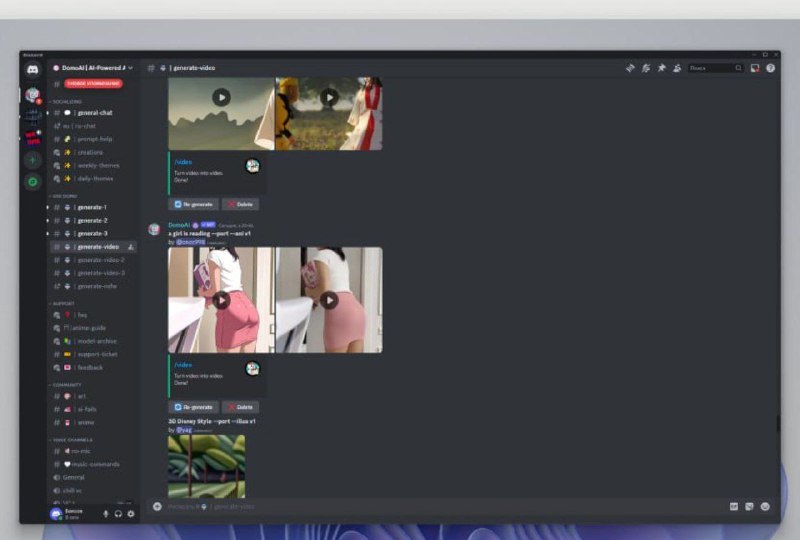Click the red unread mentions pill button

pyautogui.click(x=93, y=84)
